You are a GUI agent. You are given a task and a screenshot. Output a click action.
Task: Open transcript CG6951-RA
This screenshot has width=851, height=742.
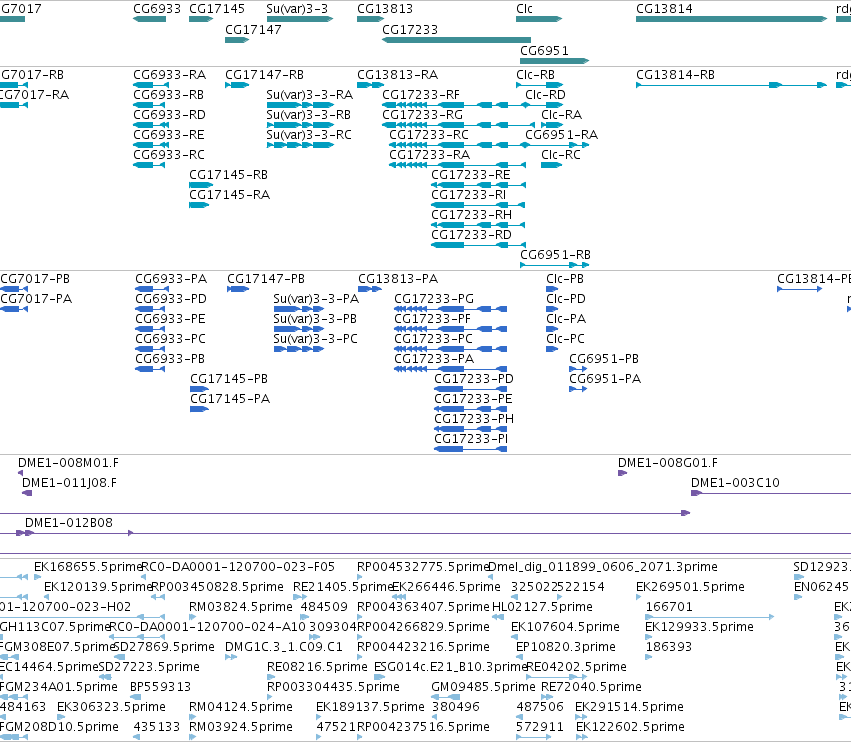point(561,135)
